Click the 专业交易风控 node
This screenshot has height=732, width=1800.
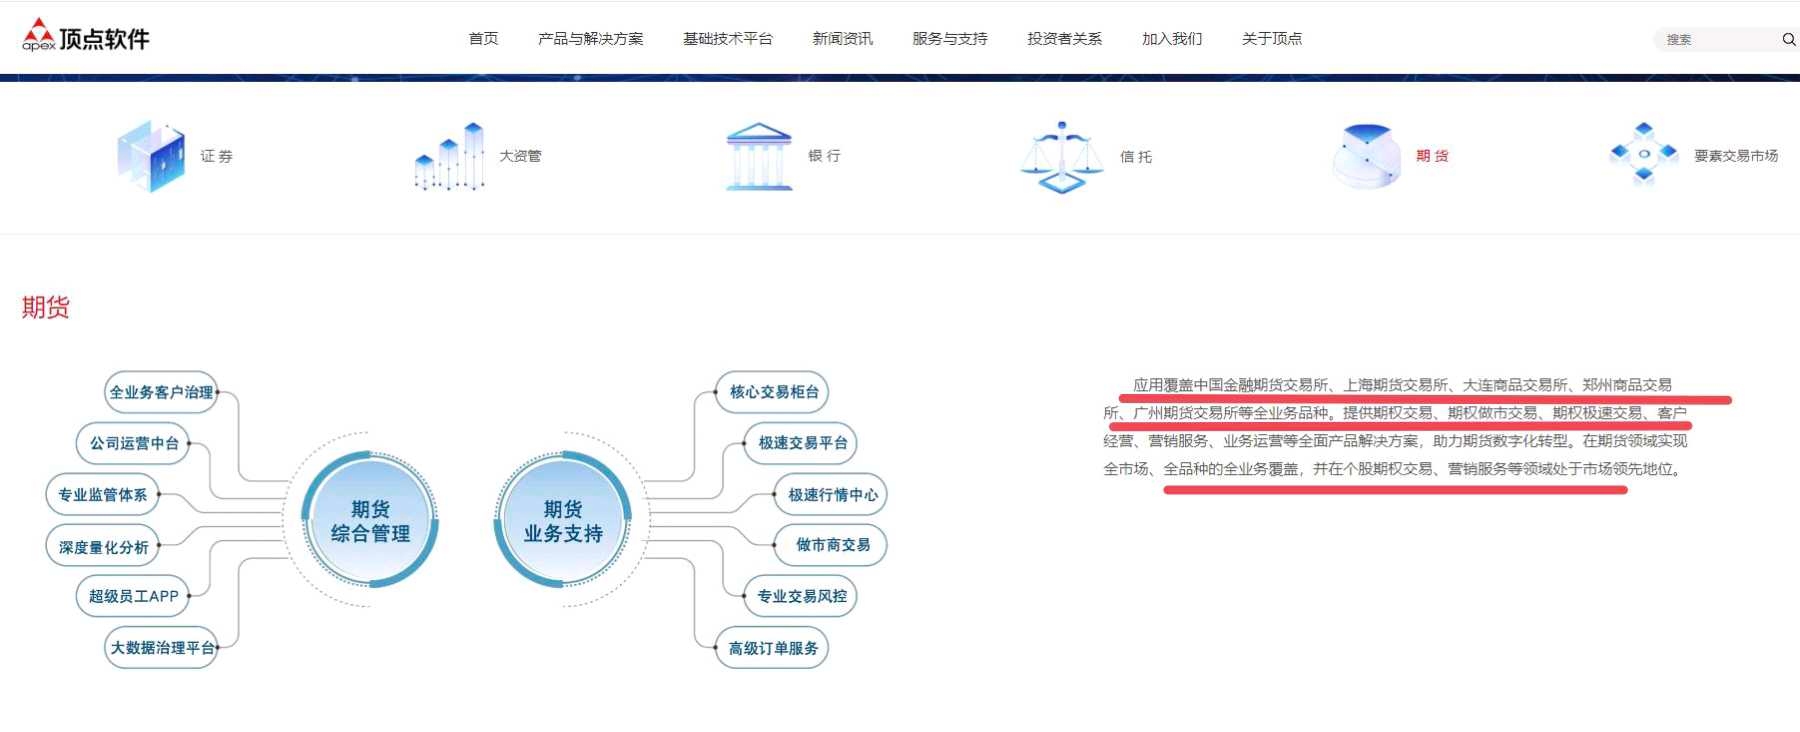tap(802, 596)
